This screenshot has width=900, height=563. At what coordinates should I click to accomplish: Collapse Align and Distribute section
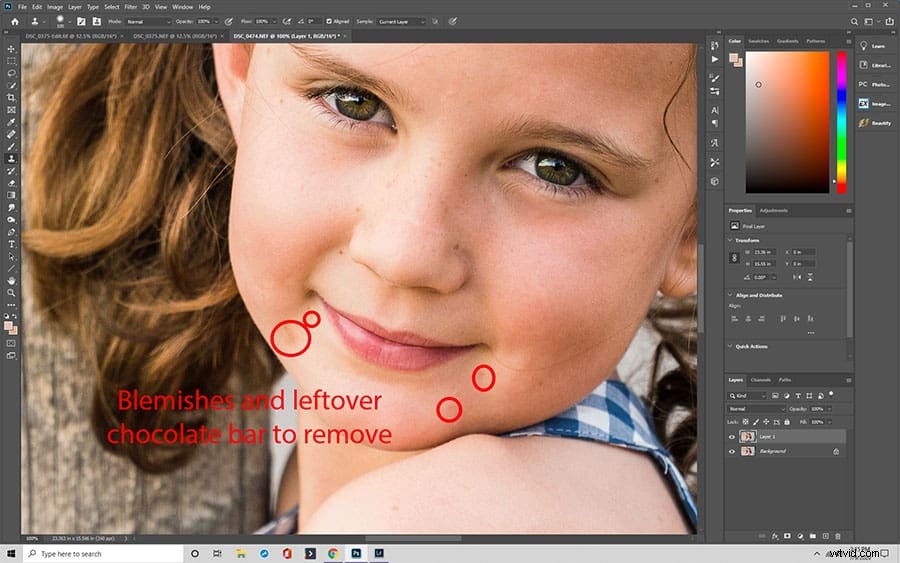[730, 295]
